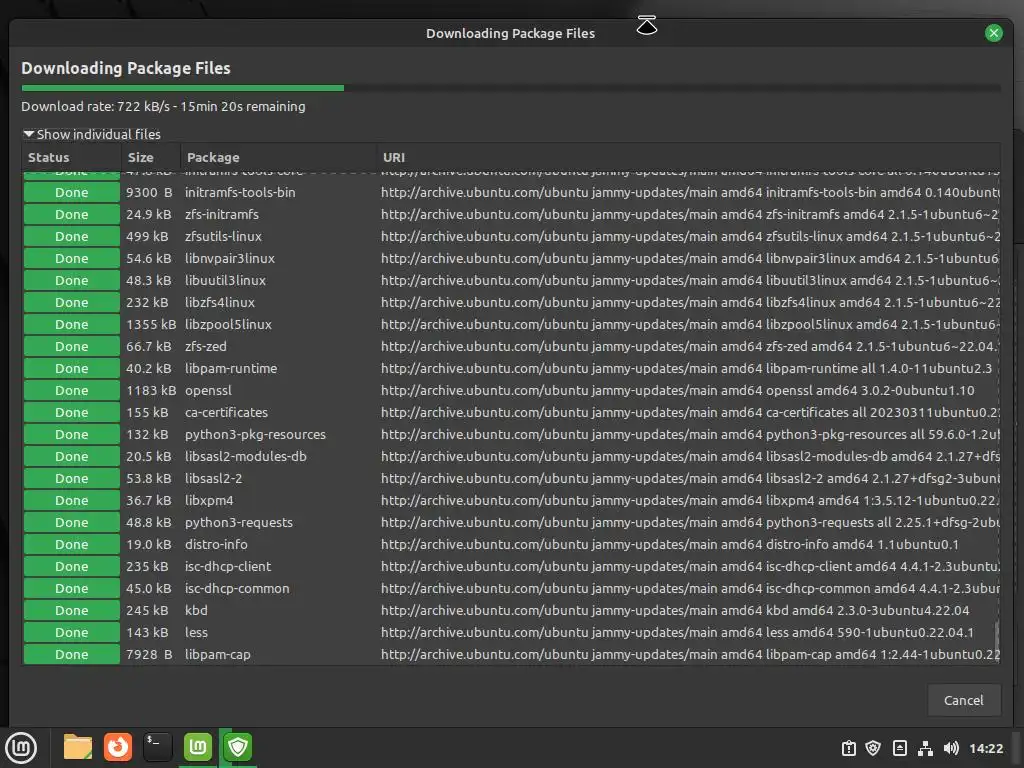The height and width of the screenshot is (768, 1024).
Task: Select the initramfs-tools-bin row
Action: 511,193
